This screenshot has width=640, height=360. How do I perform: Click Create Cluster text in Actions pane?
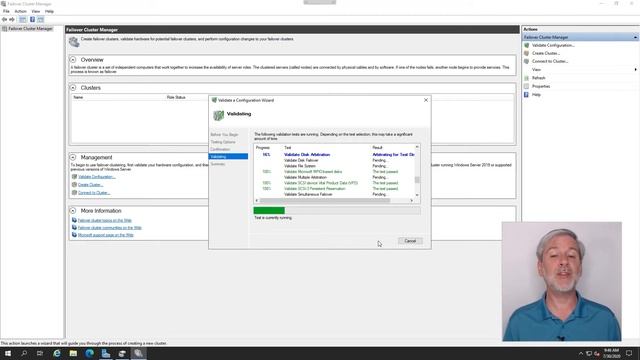pyautogui.click(x=546, y=53)
